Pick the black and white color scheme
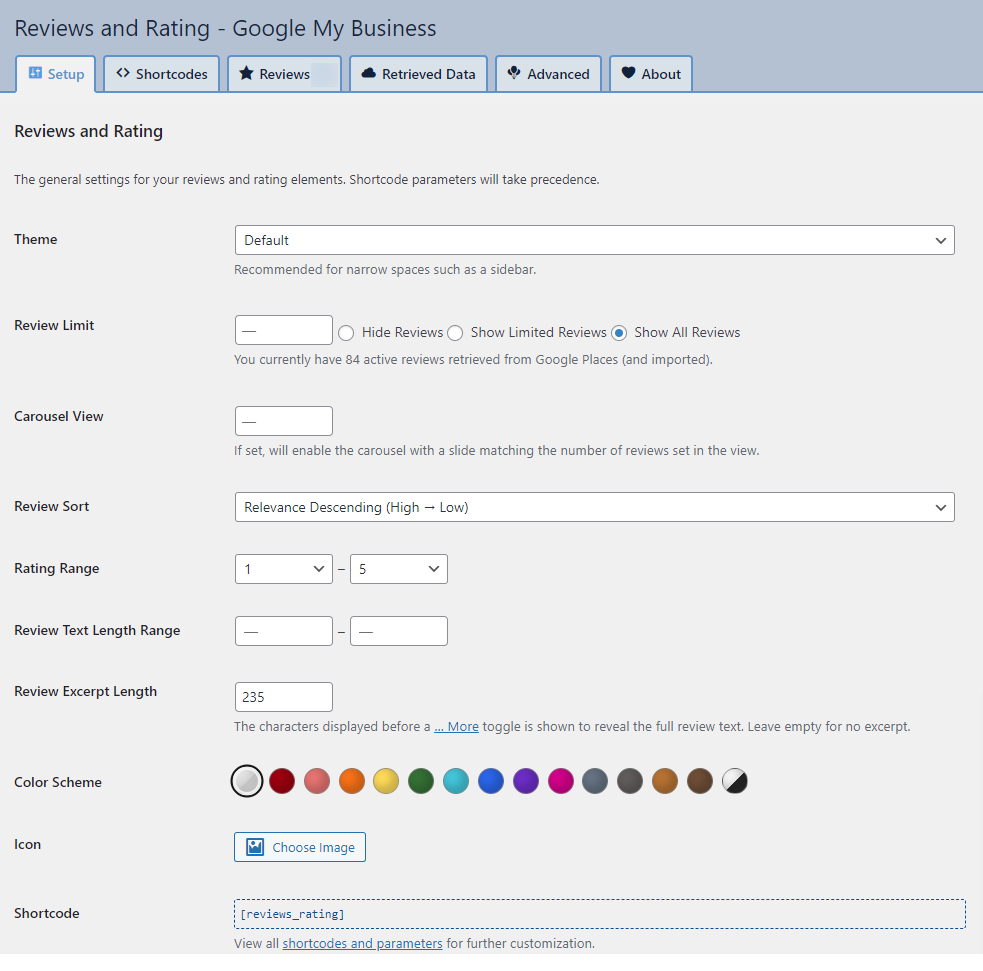983x971 pixels. pos(735,781)
